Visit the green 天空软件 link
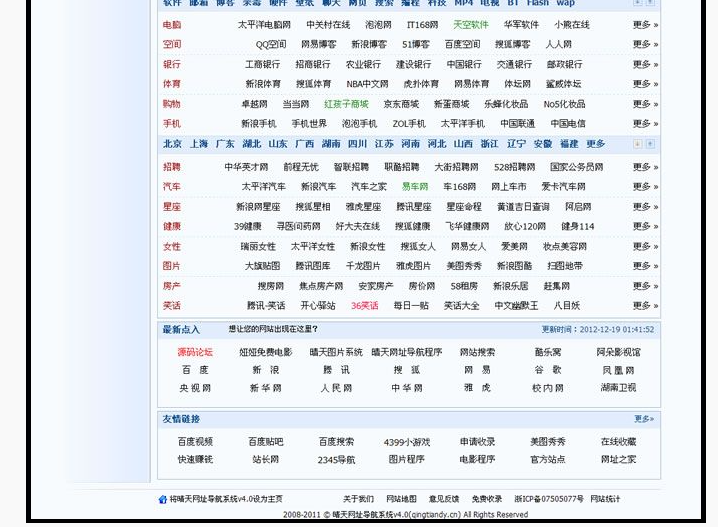The image size is (723, 527). click(470, 25)
